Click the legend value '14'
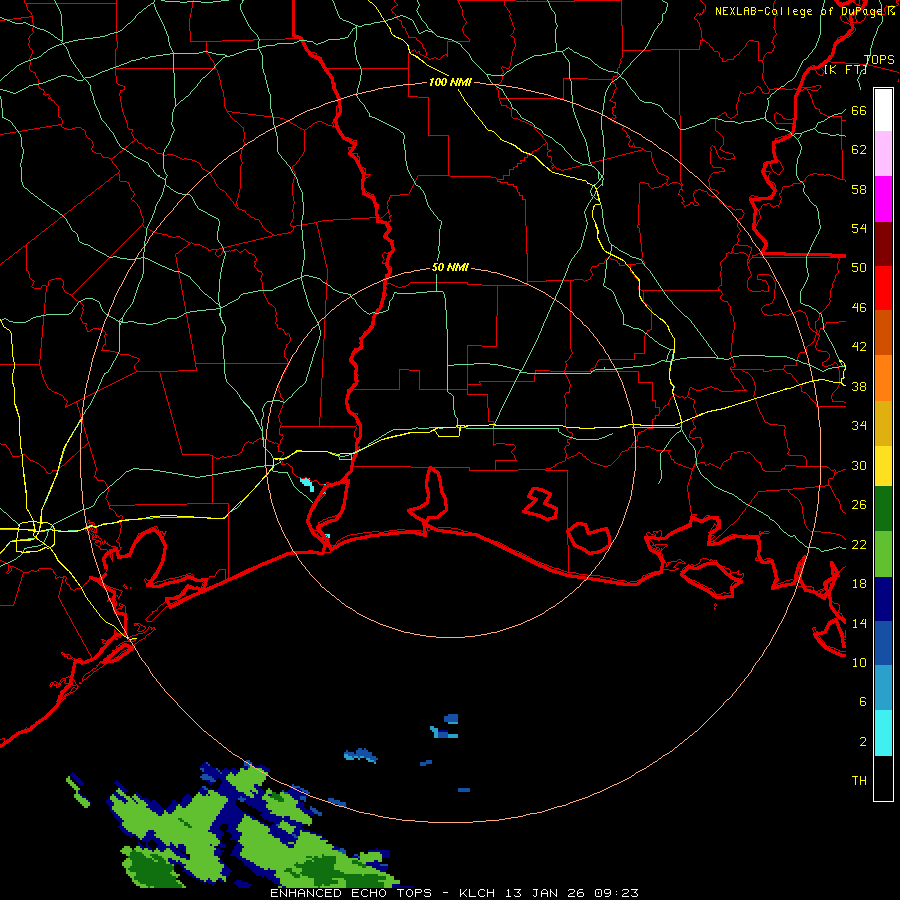Viewport: 900px width, 900px height. tap(859, 623)
